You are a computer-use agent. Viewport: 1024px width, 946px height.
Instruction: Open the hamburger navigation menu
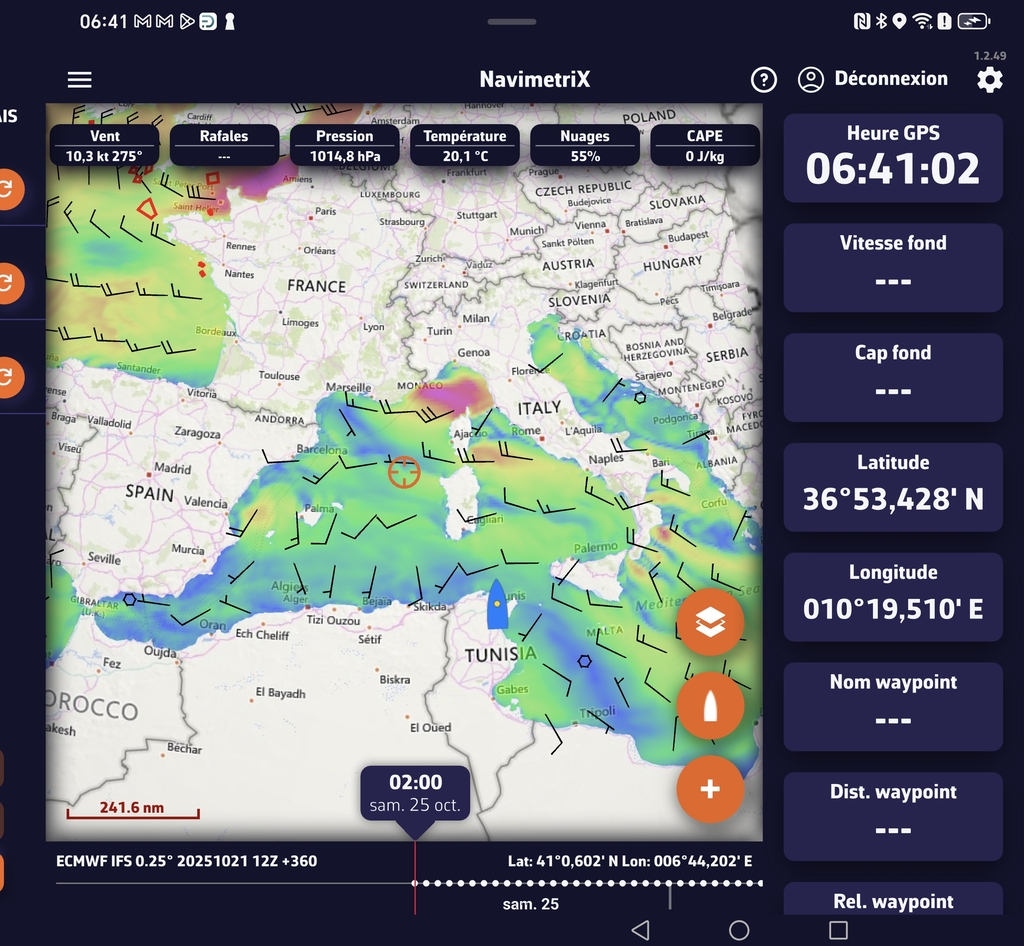click(x=79, y=80)
